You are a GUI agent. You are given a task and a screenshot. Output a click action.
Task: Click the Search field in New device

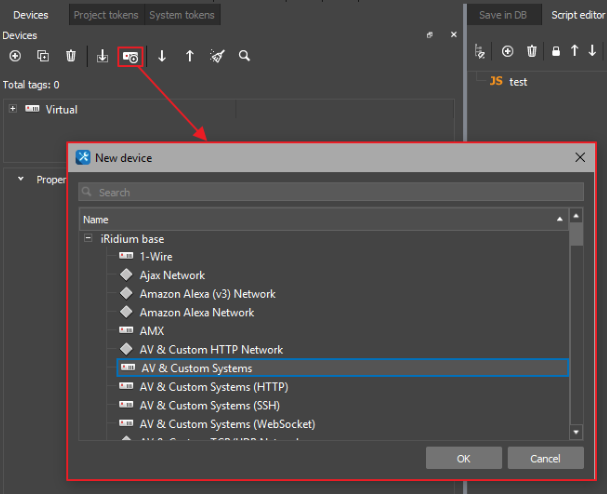tap(330, 192)
